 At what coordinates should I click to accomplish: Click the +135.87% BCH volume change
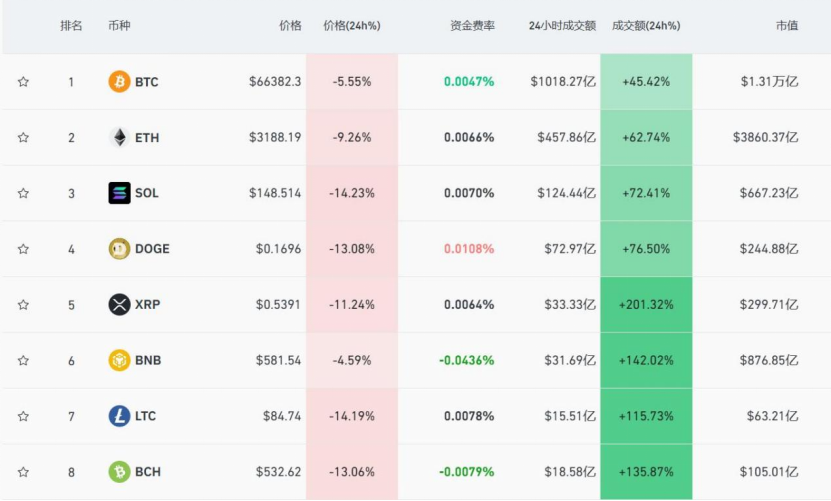[x=646, y=472]
